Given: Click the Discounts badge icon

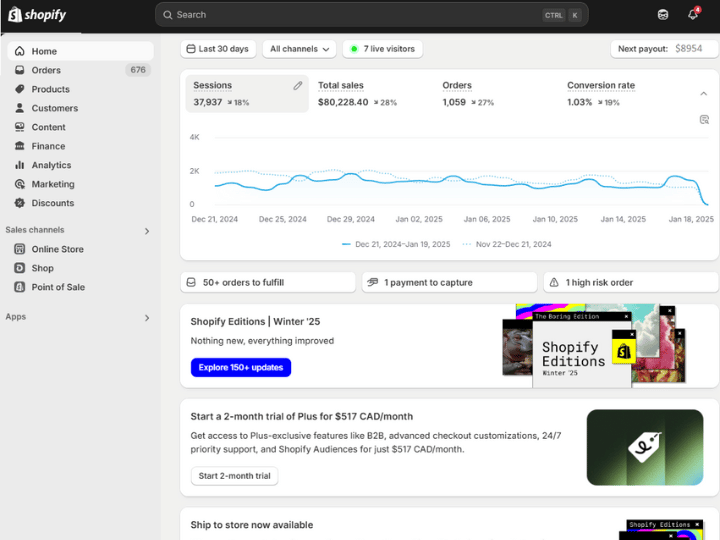Looking at the screenshot, I should point(19,203).
